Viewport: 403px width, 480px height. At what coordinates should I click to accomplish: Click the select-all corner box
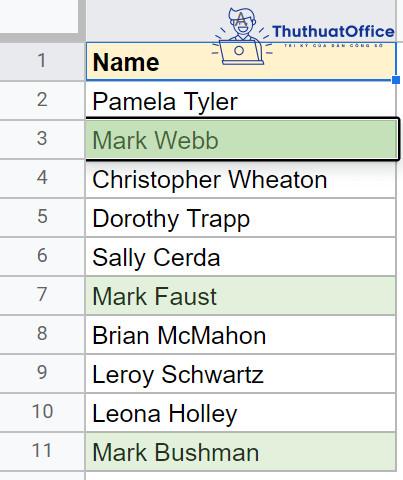[39, 18]
